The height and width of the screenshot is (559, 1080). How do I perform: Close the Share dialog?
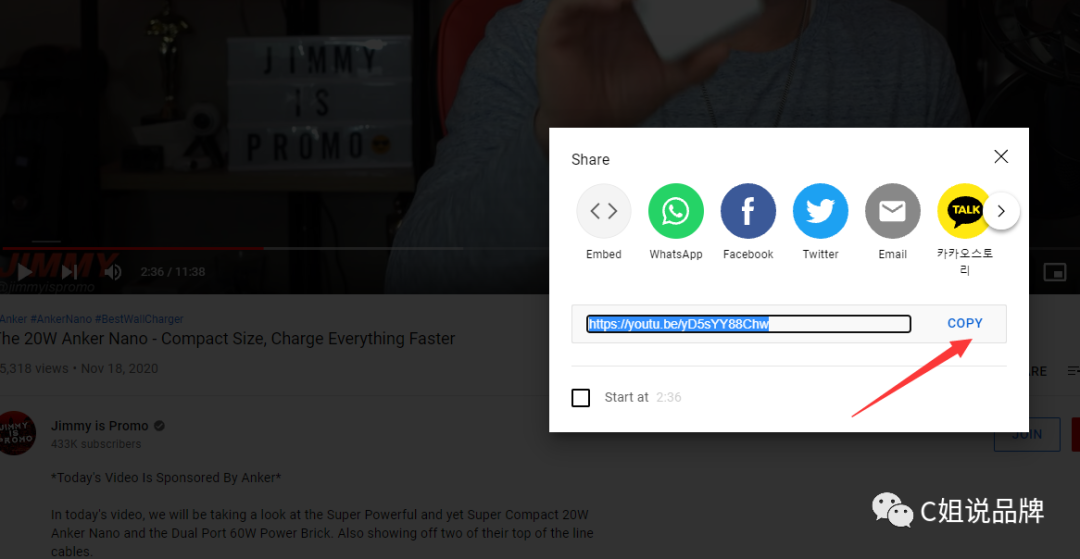click(1001, 156)
